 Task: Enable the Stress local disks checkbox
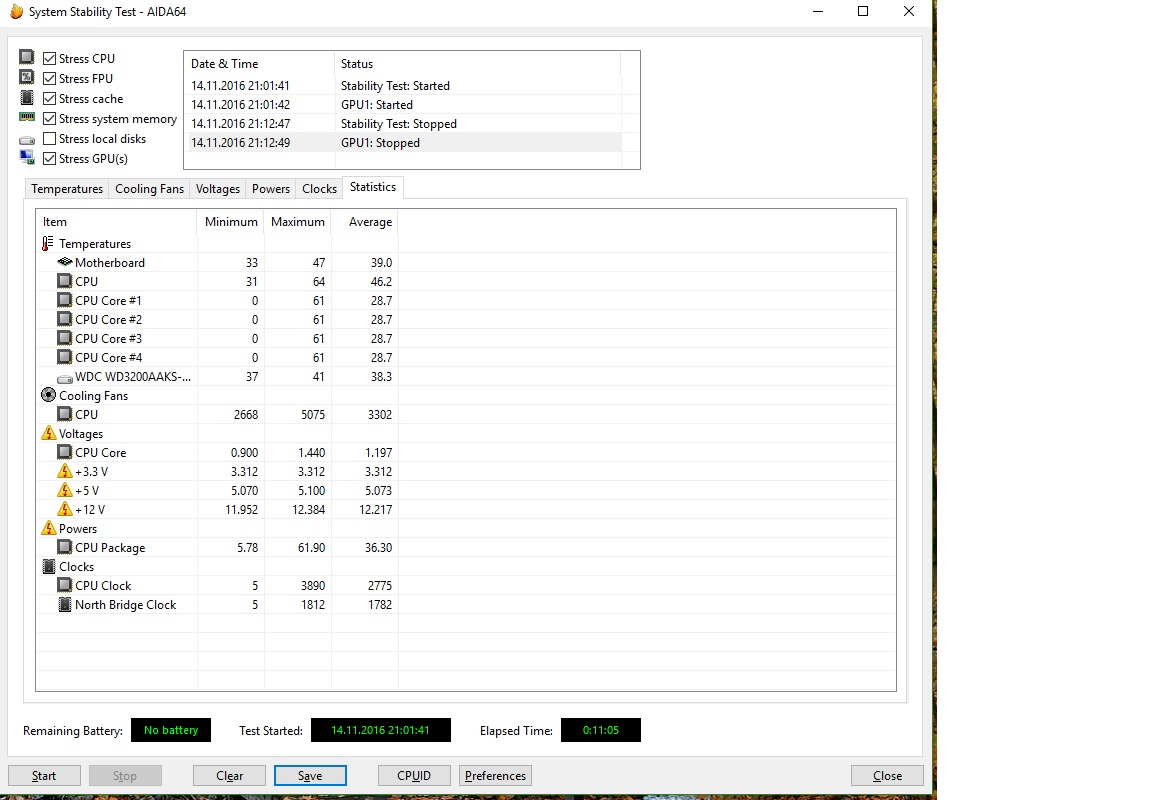(49, 138)
